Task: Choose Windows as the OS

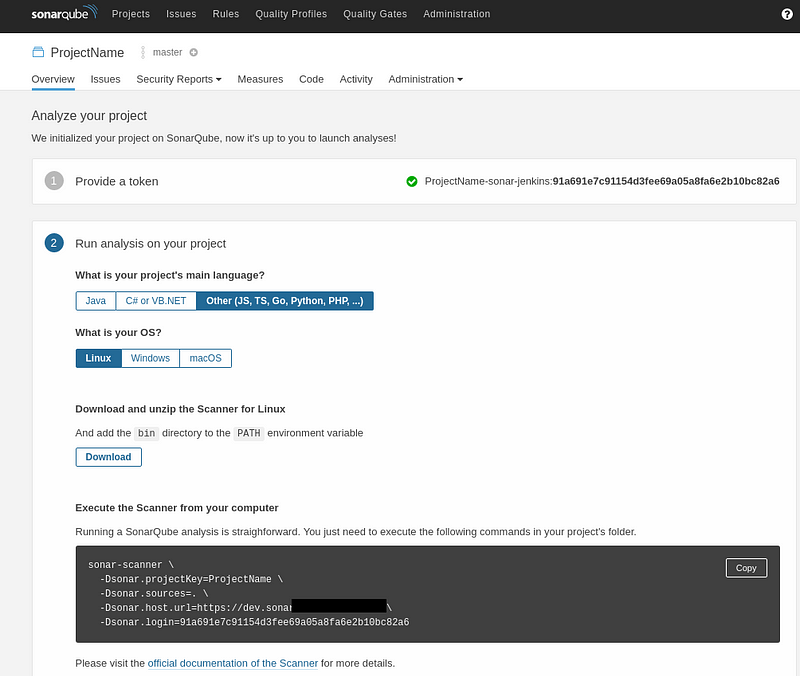Action: click(150, 358)
